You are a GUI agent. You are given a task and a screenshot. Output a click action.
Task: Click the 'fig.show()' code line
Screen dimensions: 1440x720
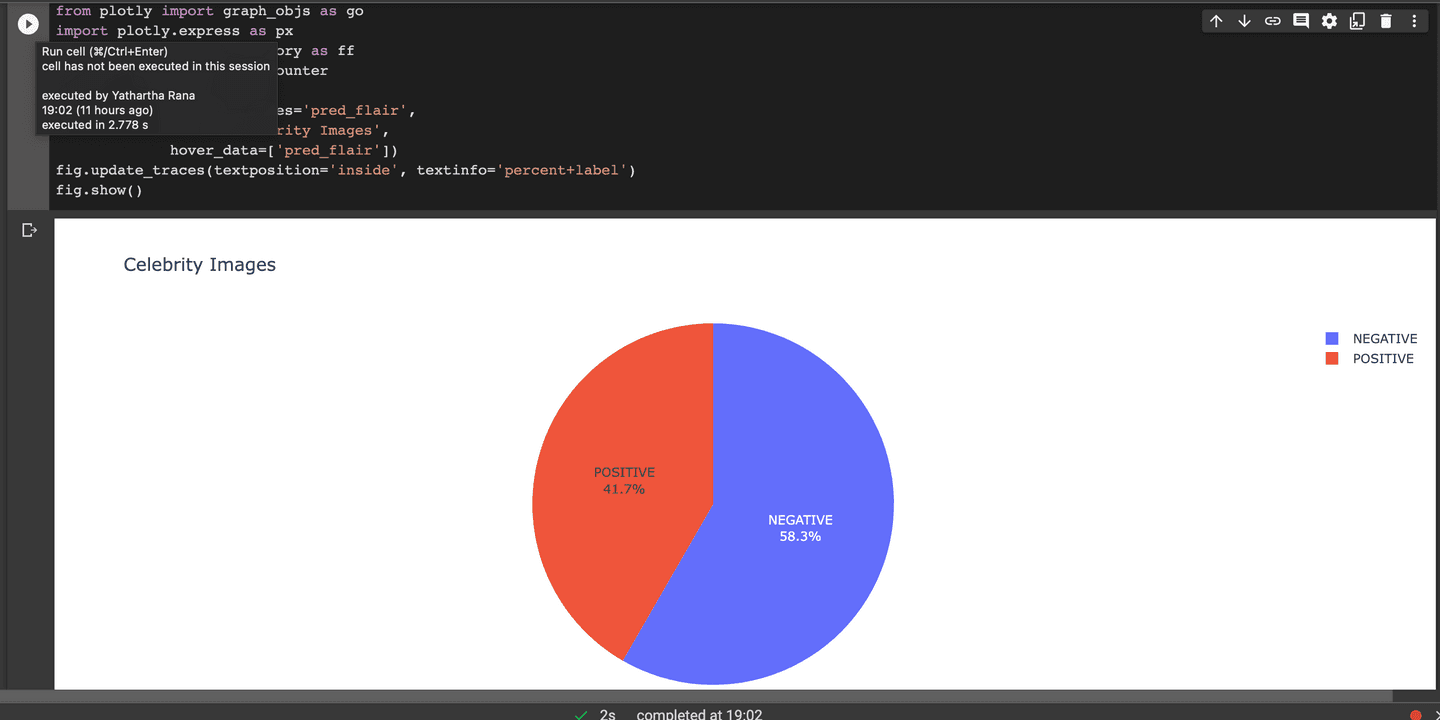point(99,190)
